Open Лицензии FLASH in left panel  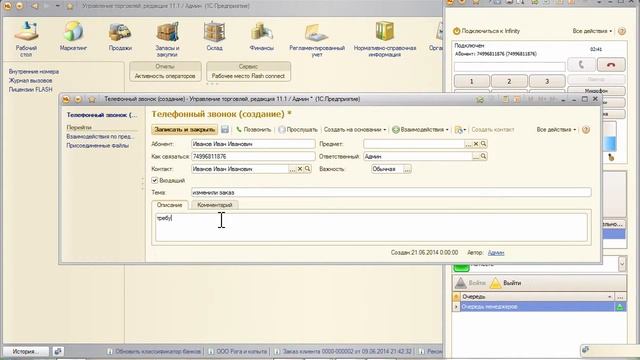pos(31,89)
